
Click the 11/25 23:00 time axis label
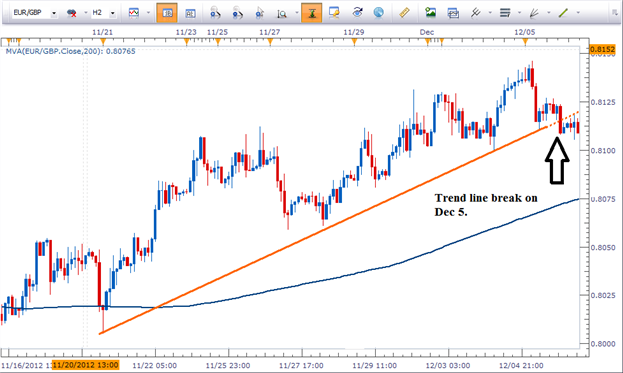[228, 365]
